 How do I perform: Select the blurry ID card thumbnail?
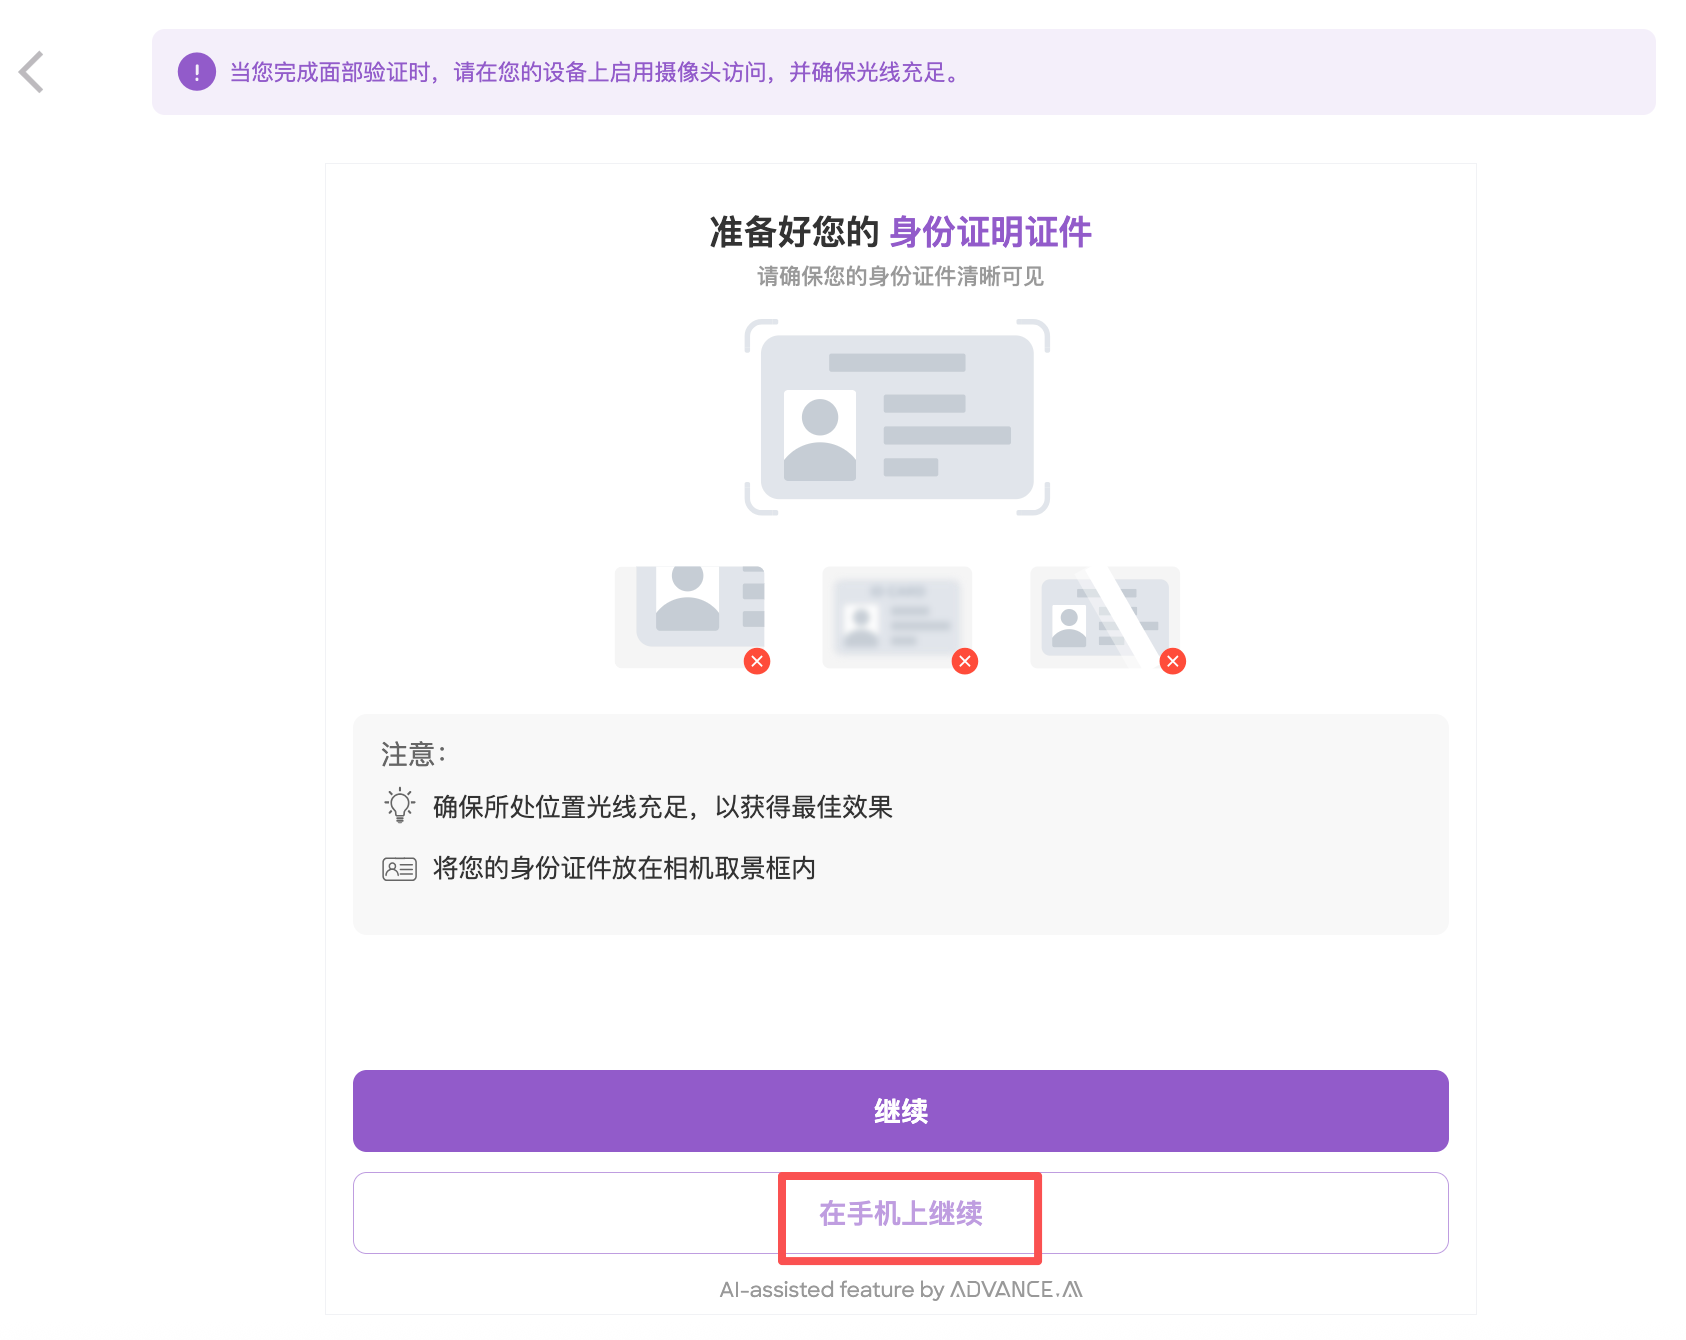[x=897, y=615]
